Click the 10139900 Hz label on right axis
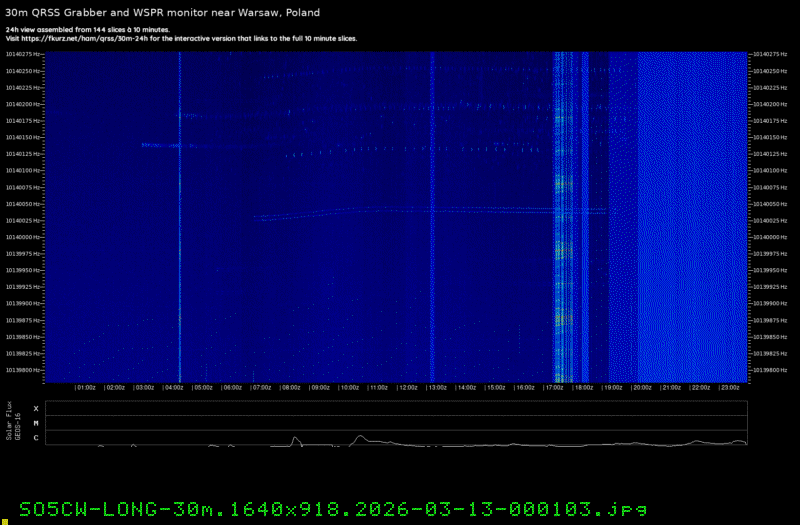800x525 pixels. 772,303
